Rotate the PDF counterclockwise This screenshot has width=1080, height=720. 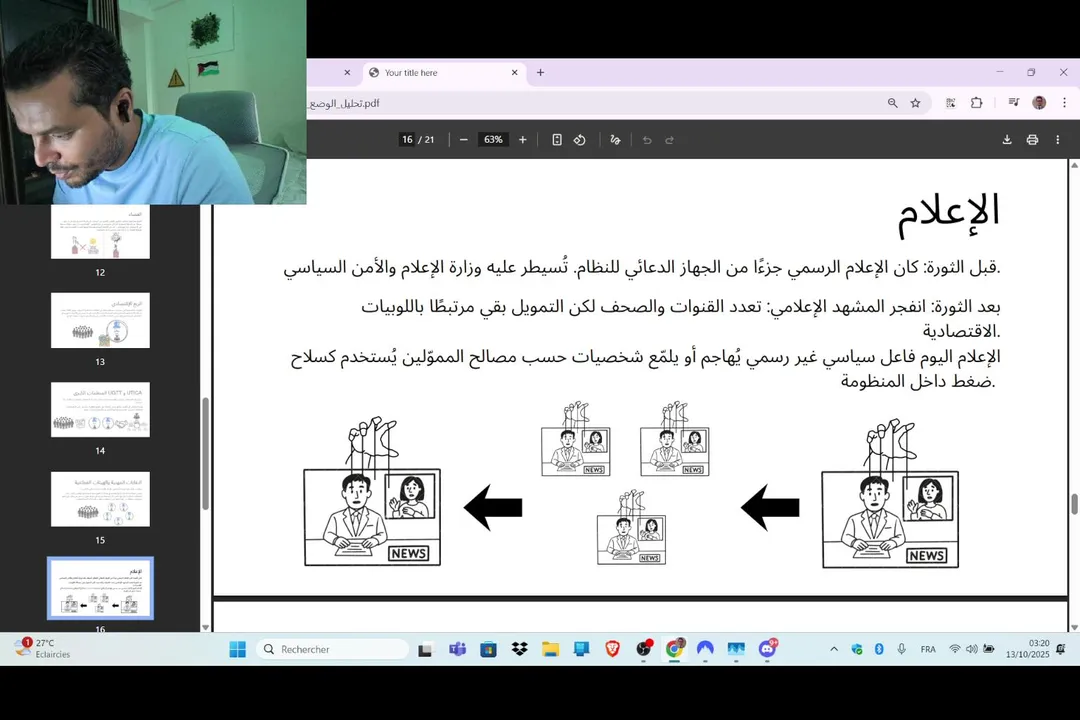(x=579, y=140)
